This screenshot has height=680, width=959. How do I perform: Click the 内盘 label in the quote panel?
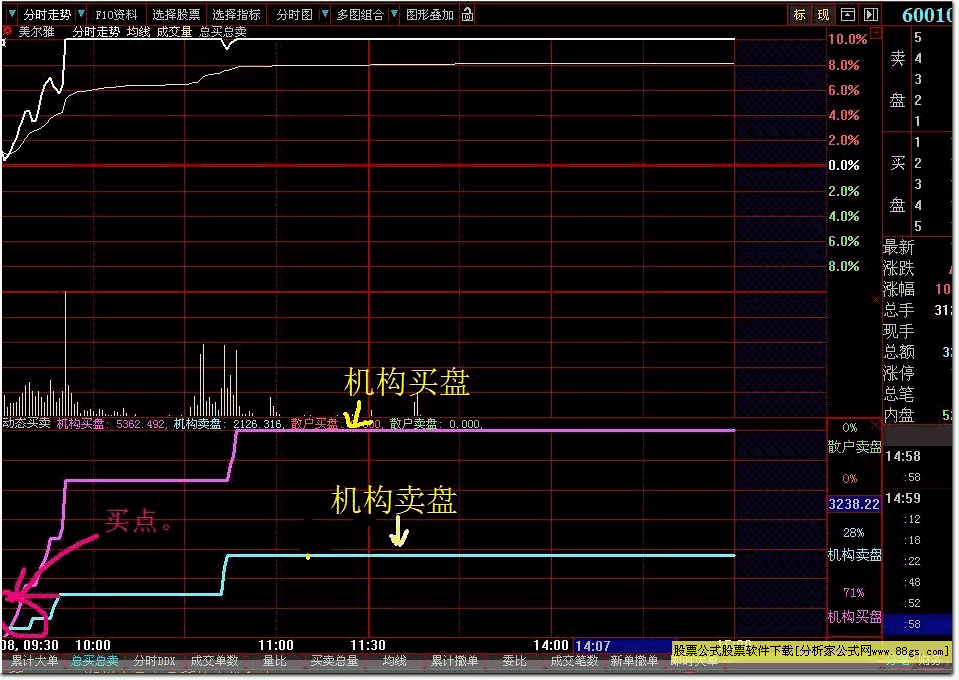[x=898, y=415]
